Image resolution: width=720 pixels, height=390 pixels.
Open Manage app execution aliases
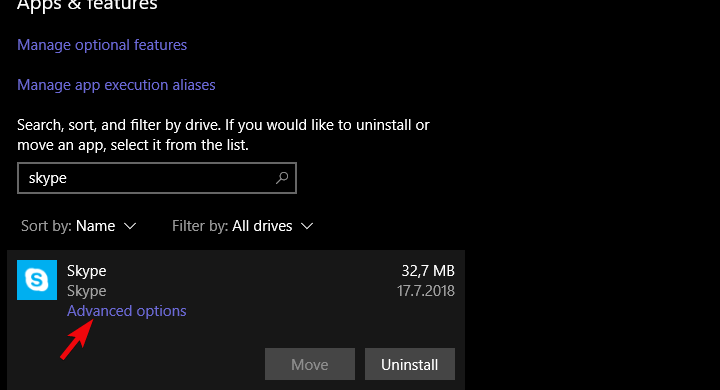[116, 85]
